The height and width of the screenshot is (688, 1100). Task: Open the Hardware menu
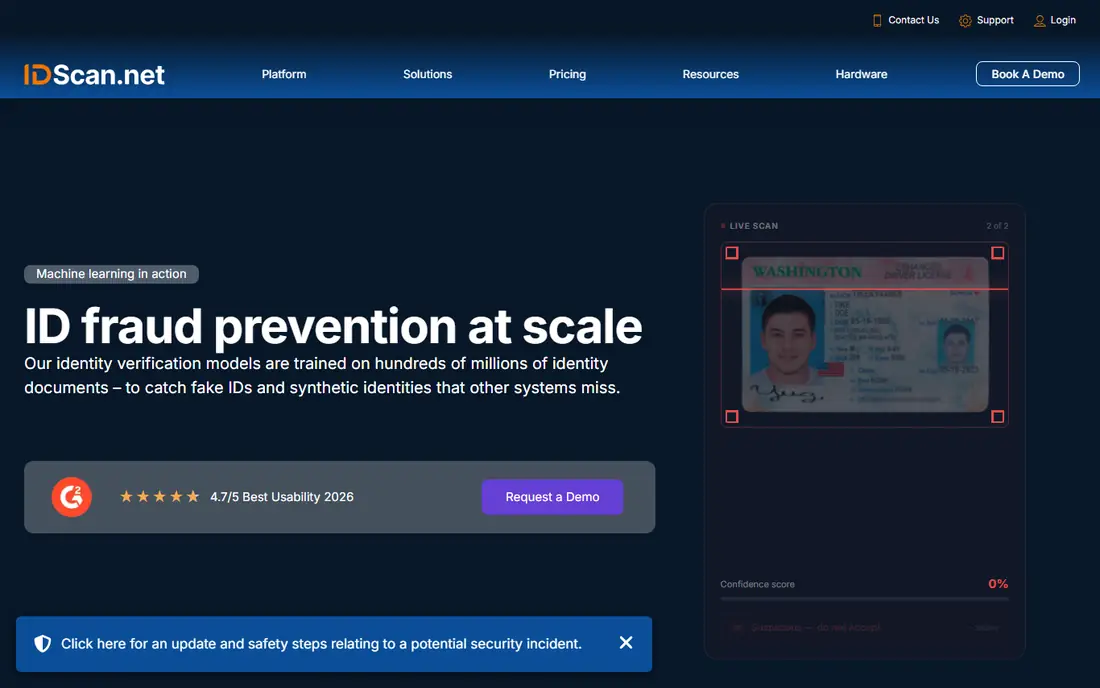[861, 74]
